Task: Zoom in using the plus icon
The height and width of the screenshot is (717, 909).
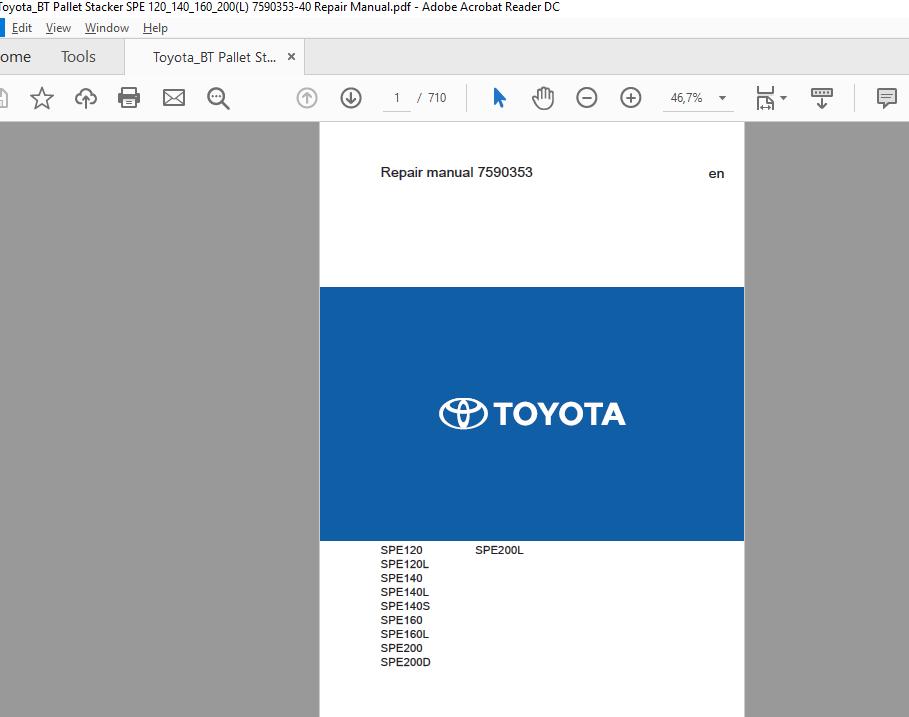Action: pyautogui.click(x=631, y=98)
